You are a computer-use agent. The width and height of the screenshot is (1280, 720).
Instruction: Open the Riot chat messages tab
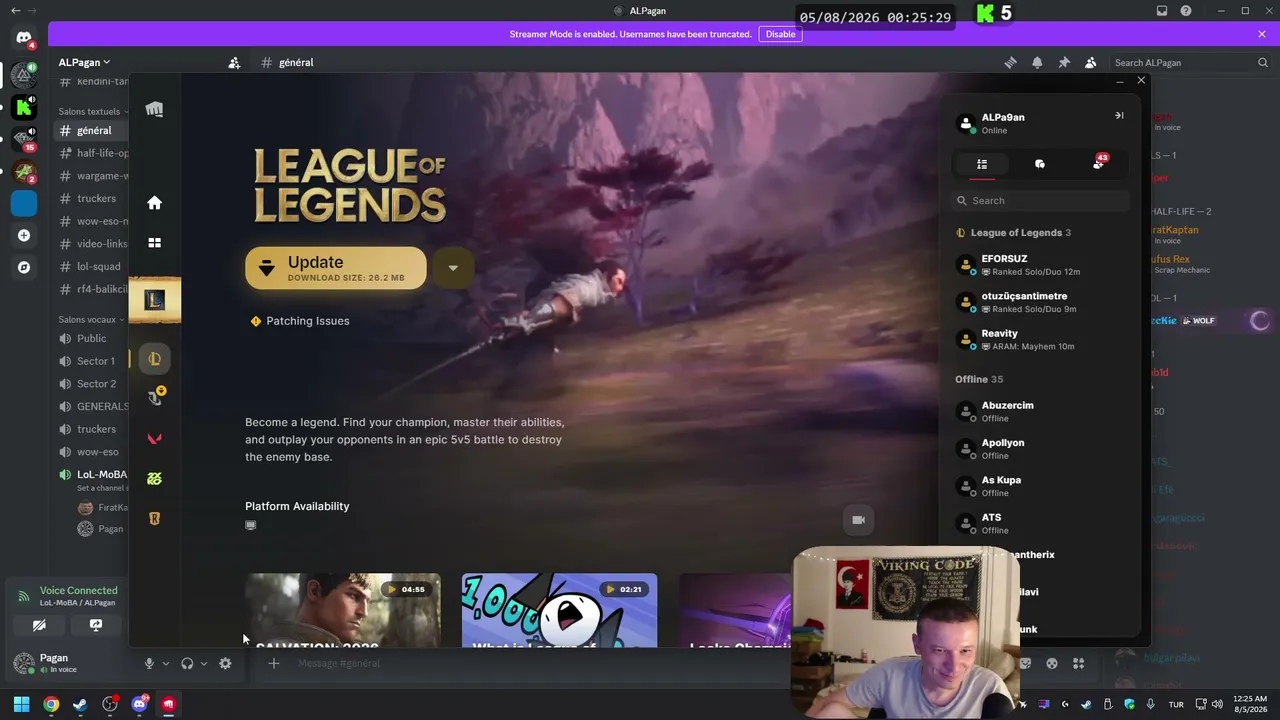(1040, 164)
